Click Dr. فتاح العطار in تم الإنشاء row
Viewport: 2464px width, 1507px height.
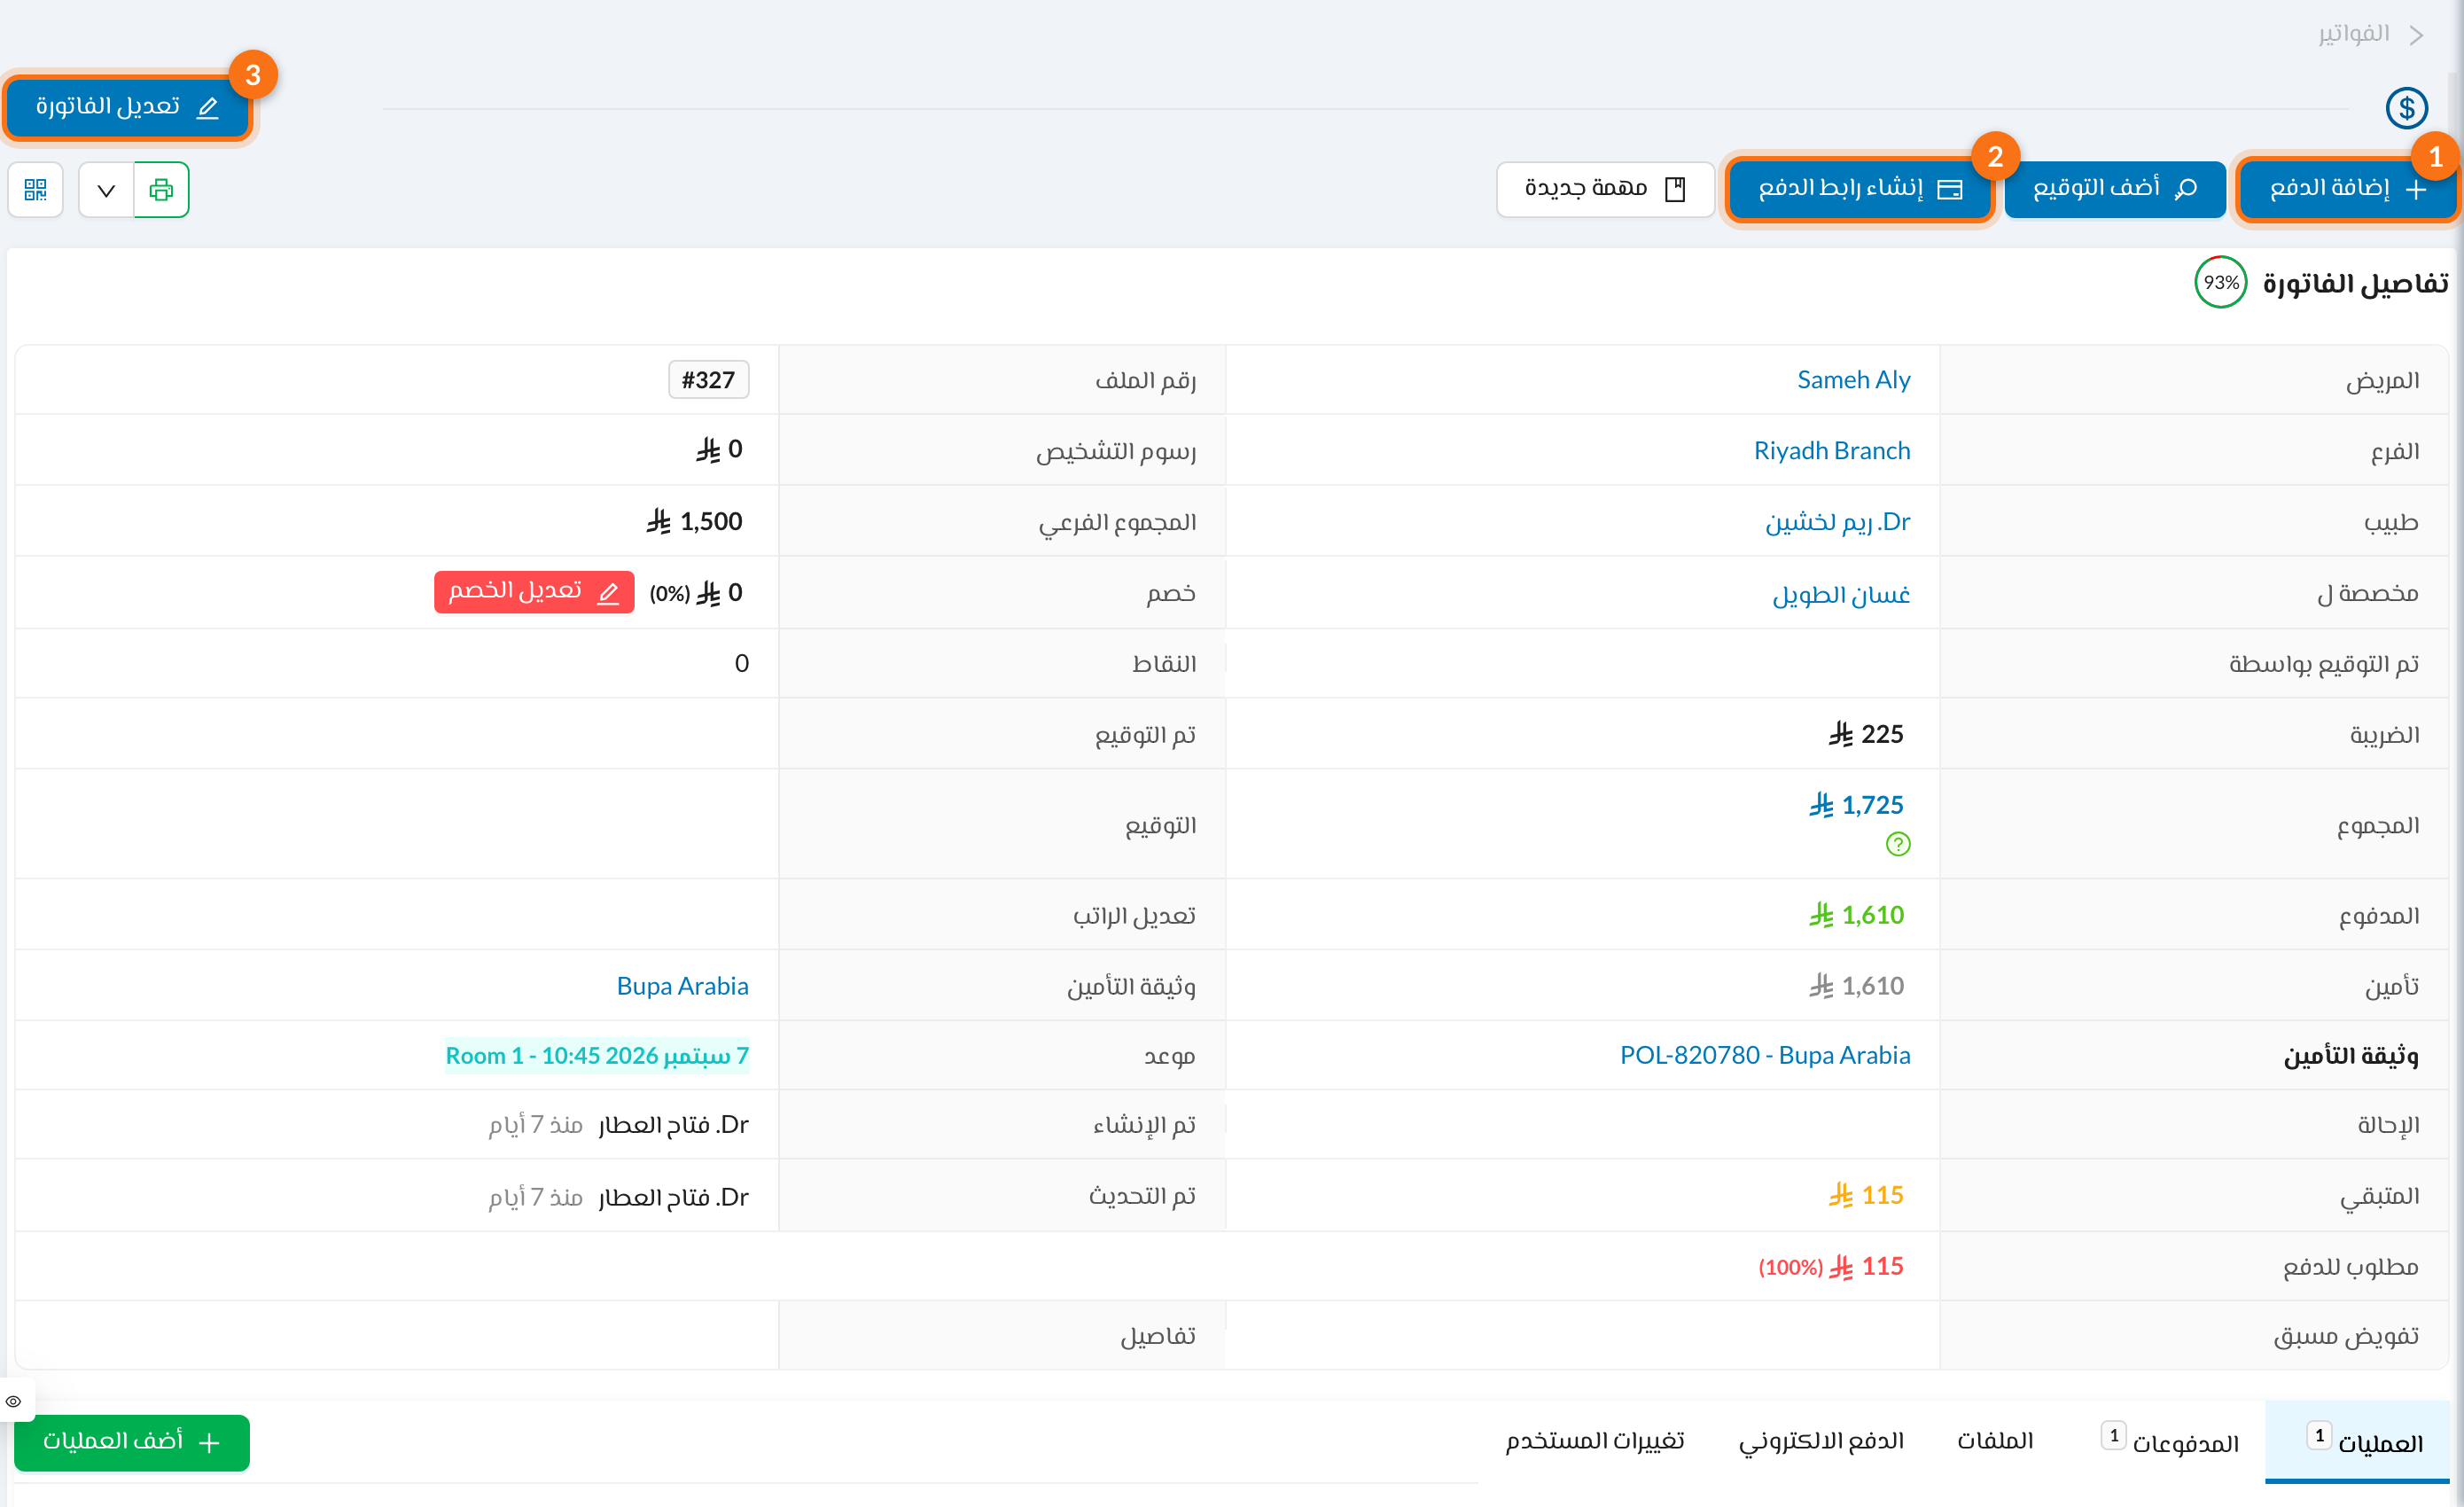(x=673, y=1125)
